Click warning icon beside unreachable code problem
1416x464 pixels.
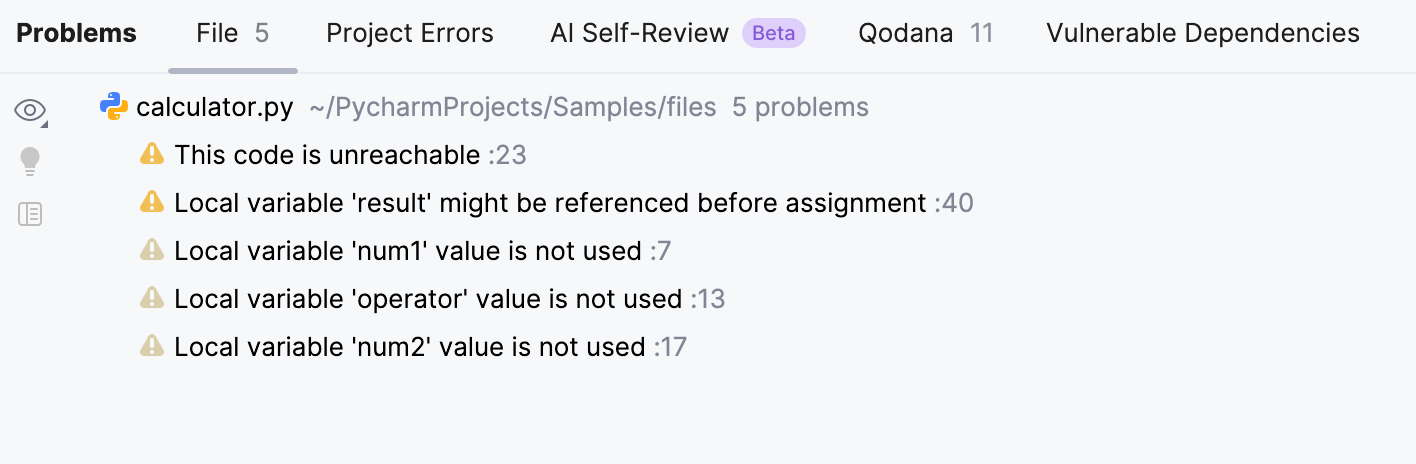(152, 154)
